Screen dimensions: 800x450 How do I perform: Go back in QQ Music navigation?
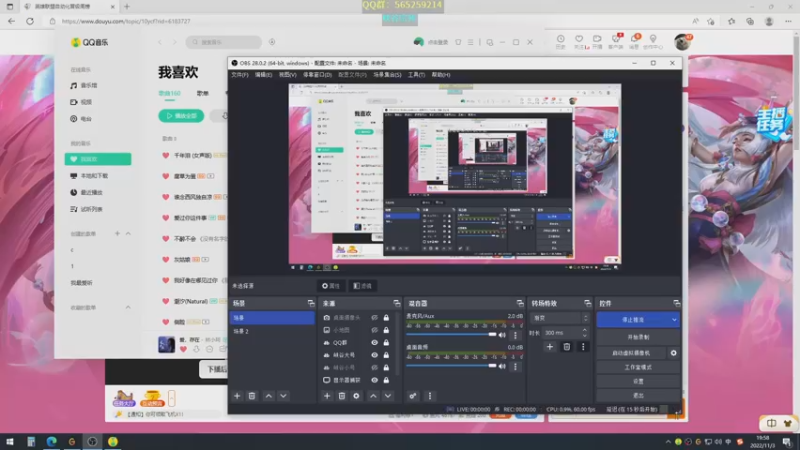[160, 42]
